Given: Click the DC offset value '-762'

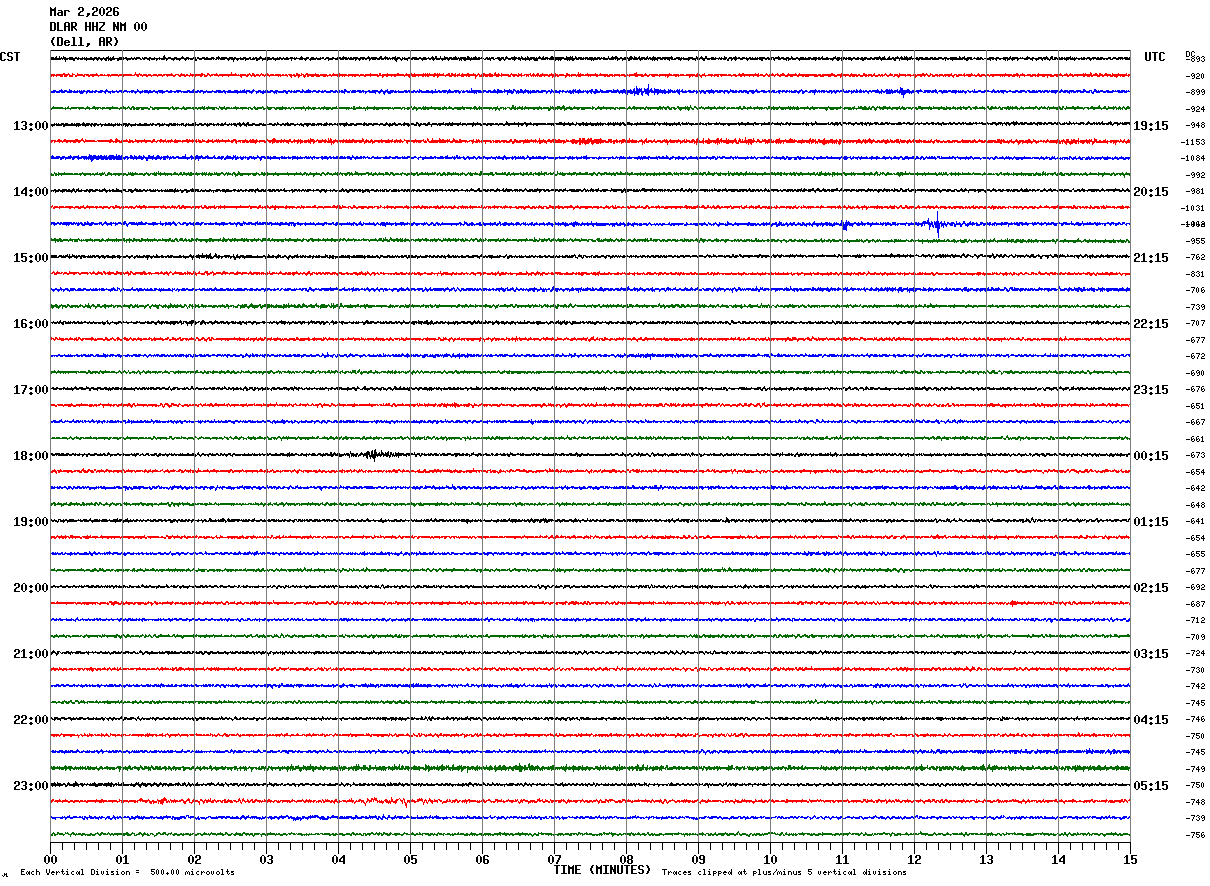Looking at the screenshot, I should (x=1195, y=258).
